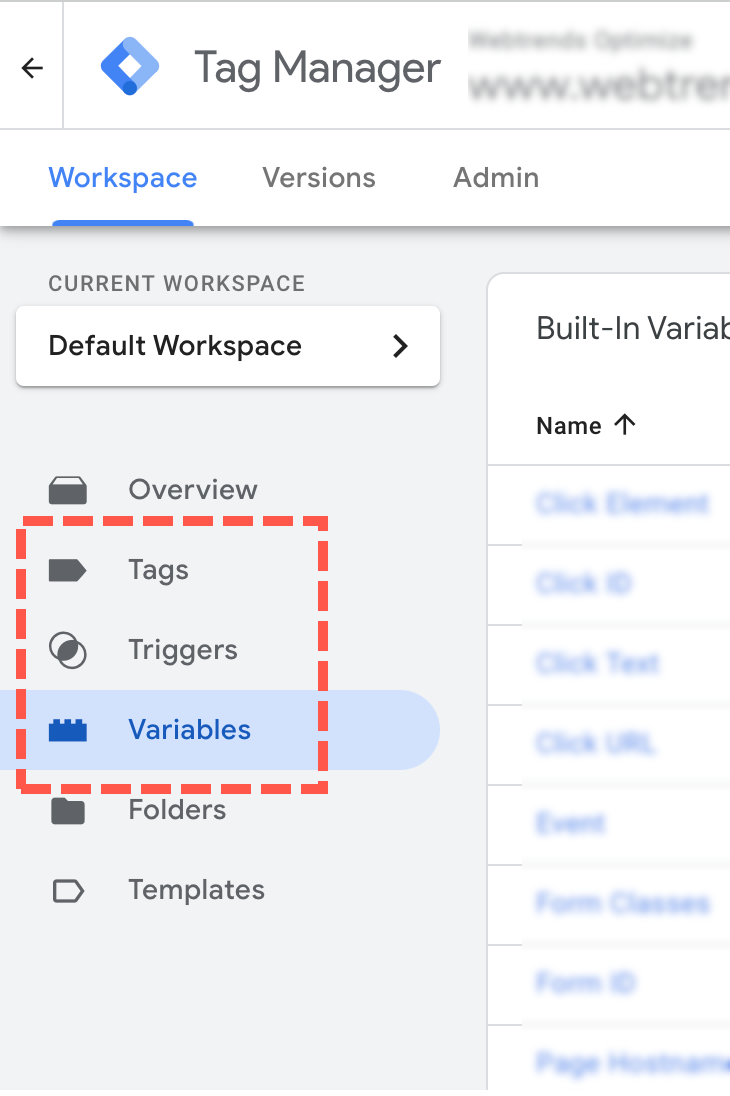Open the Click Element variable link
The width and height of the screenshot is (730, 1096).
(x=622, y=503)
